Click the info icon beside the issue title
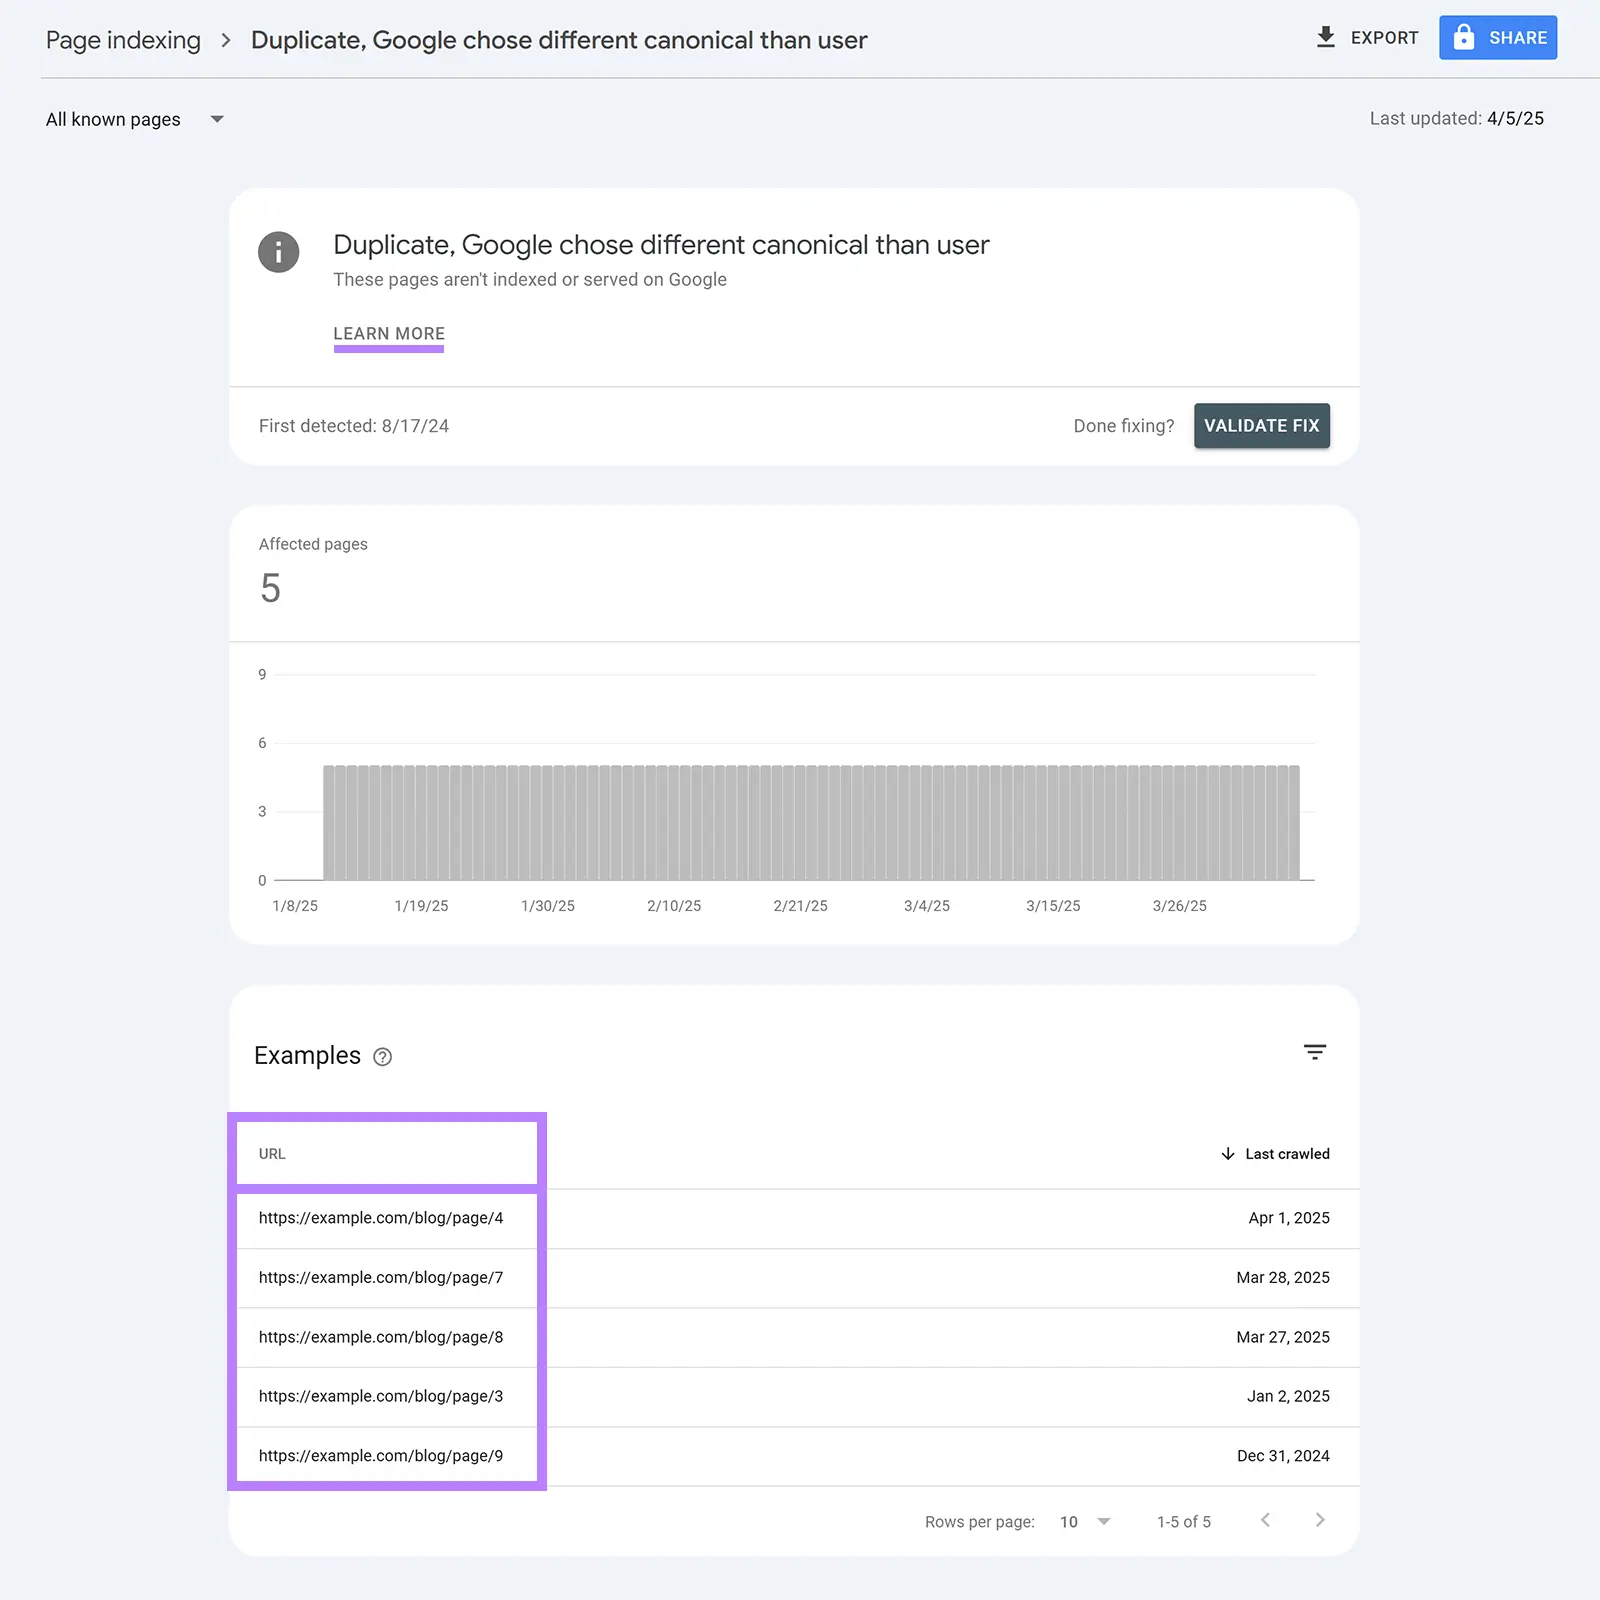The width and height of the screenshot is (1600, 1600). point(278,252)
